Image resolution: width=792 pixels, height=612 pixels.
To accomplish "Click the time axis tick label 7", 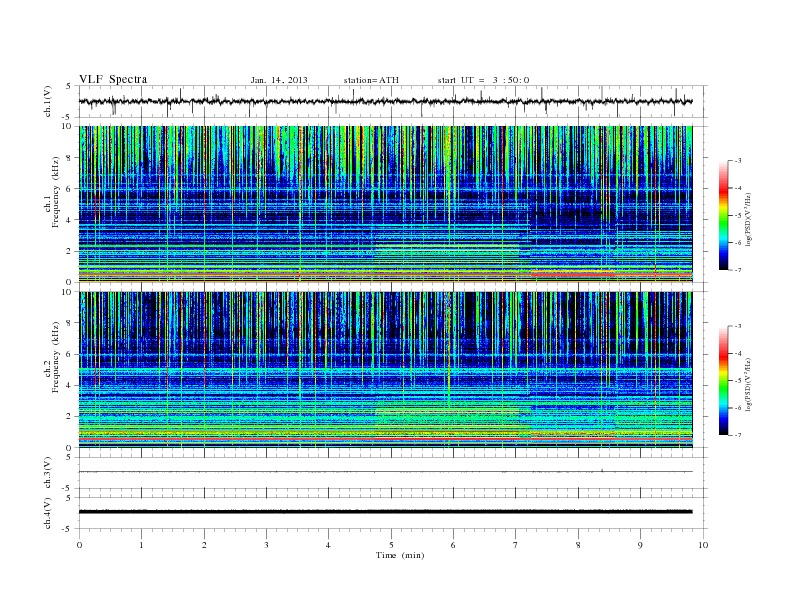I will coord(516,545).
